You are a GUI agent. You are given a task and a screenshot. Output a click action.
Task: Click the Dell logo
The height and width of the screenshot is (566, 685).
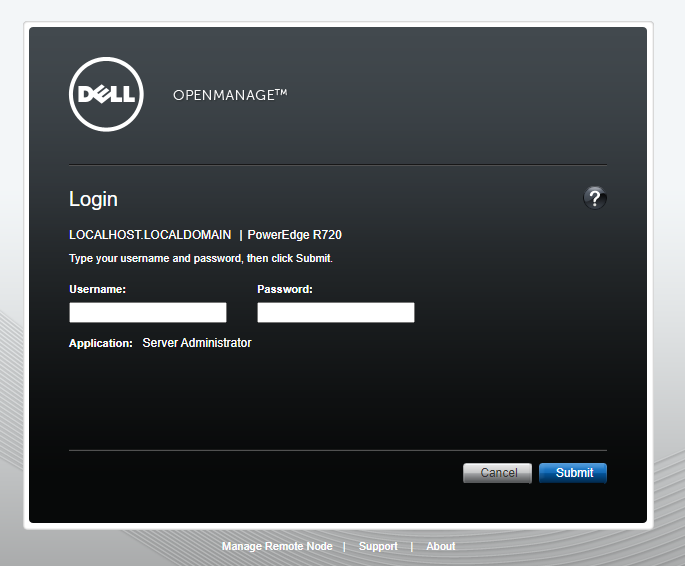106,94
